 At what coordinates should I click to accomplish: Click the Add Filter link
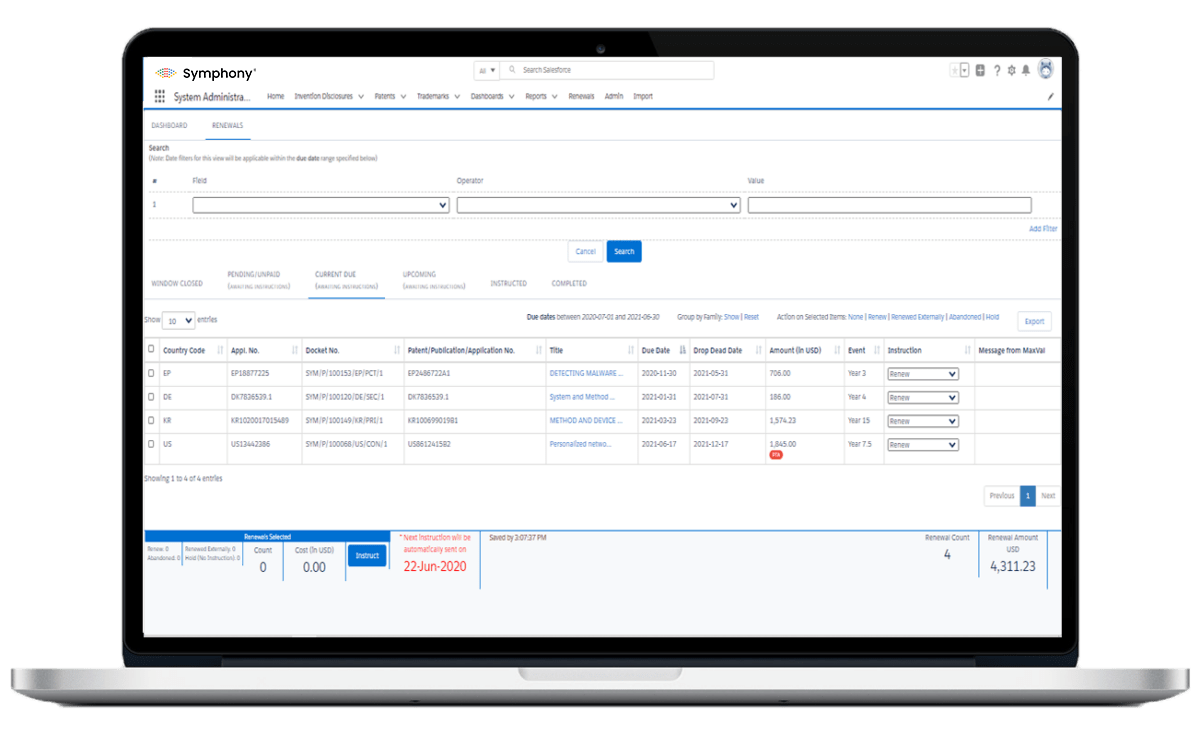coord(1043,229)
